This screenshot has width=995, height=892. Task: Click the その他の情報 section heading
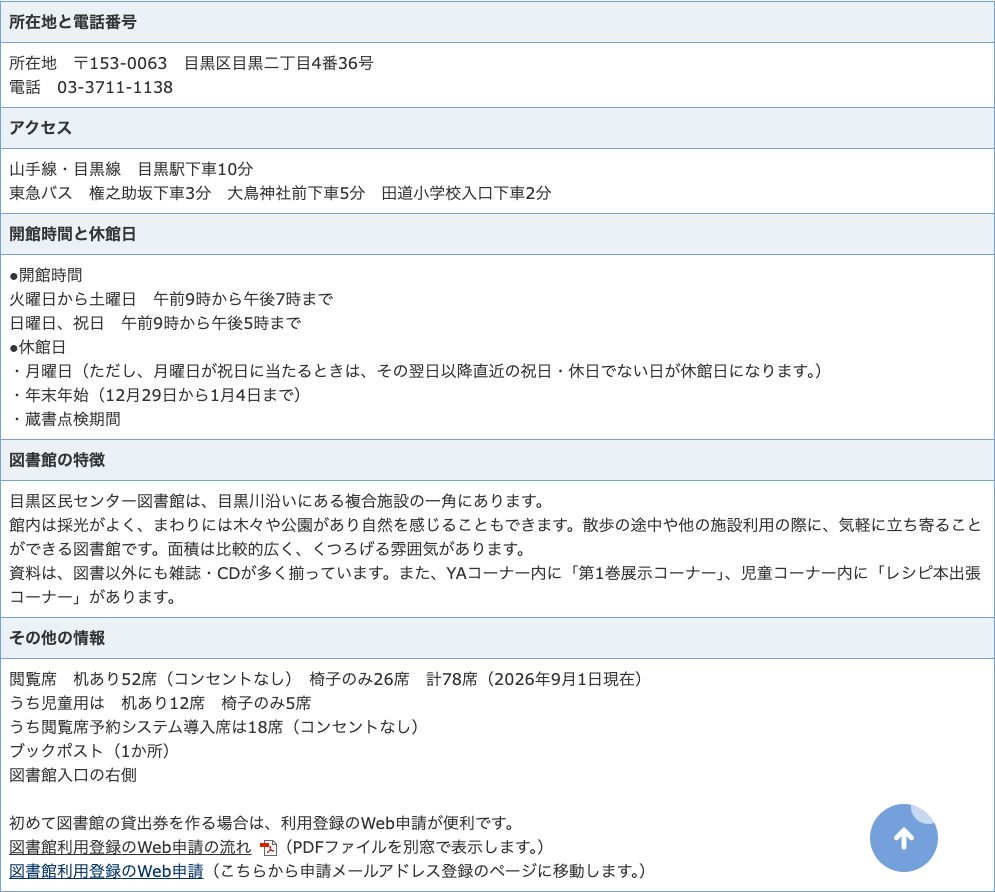(56, 638)
